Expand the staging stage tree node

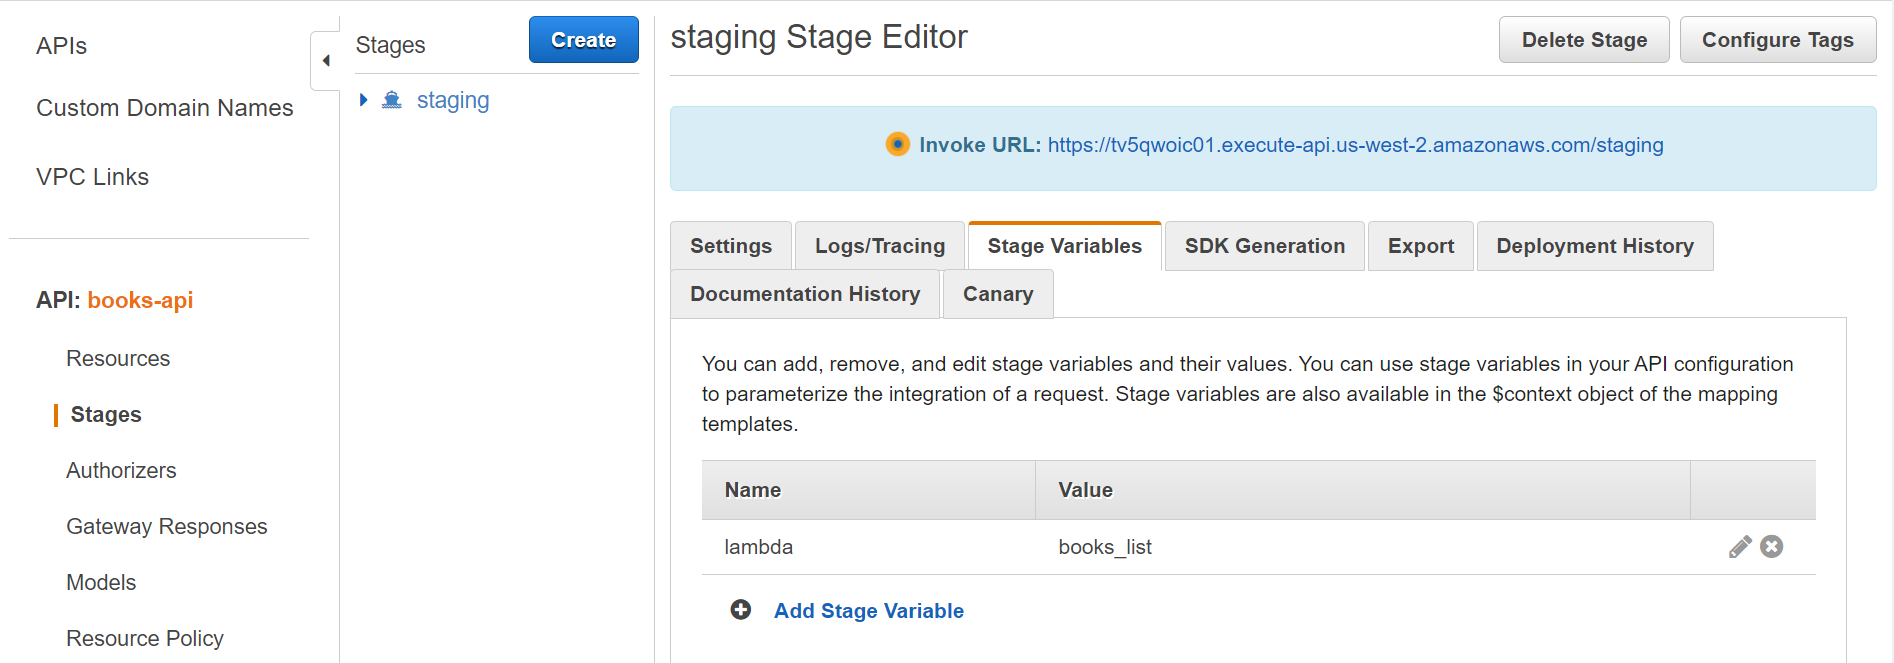tap(364, 100)
